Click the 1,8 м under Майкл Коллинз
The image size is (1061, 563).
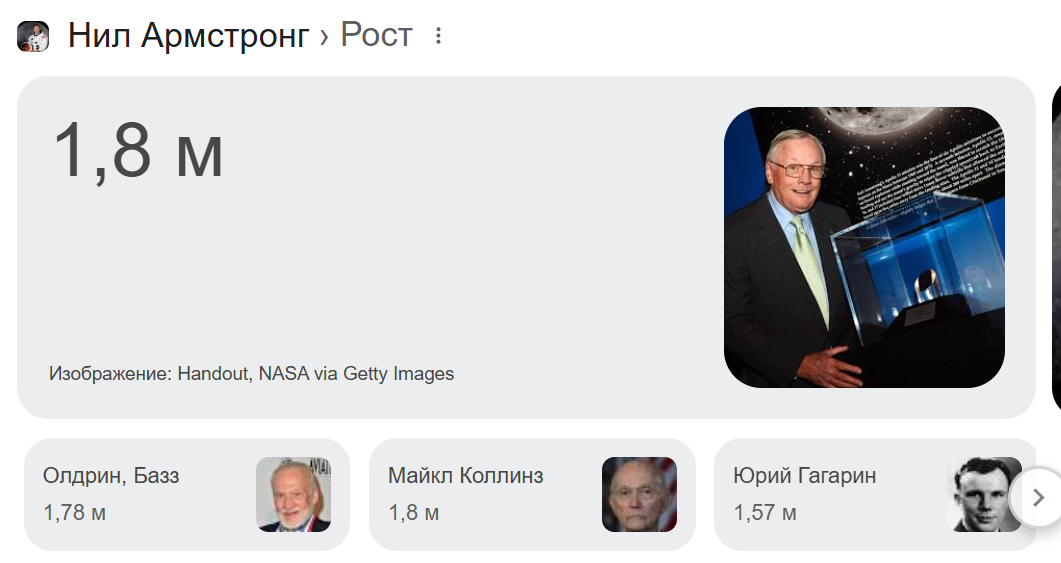click(x=413, y=513)
